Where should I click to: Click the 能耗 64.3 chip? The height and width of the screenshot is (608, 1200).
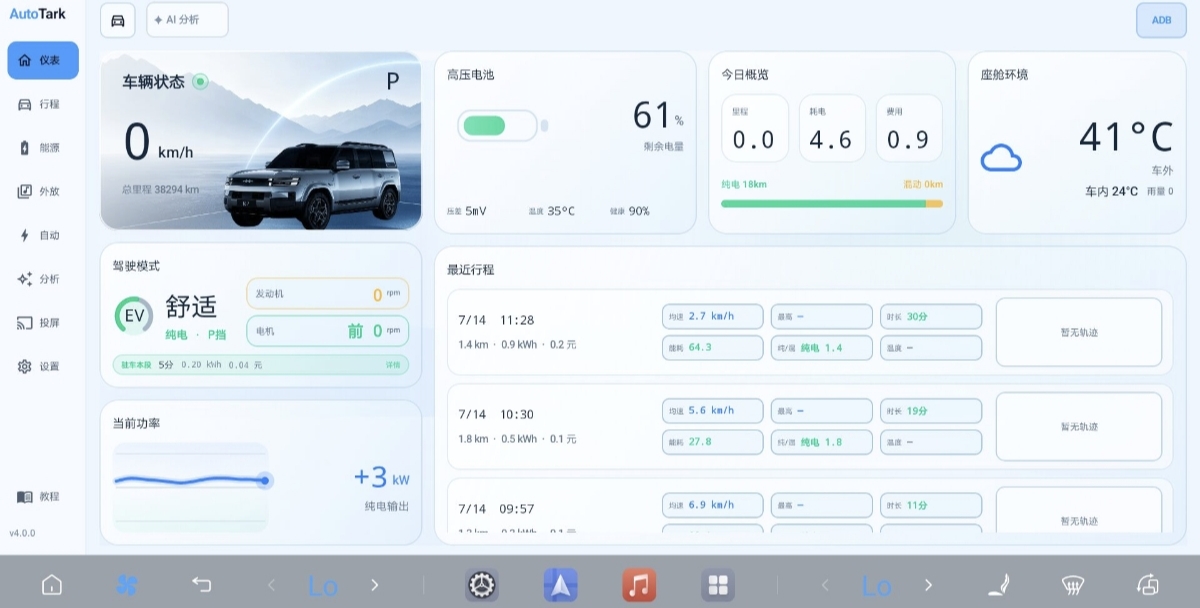coord(713,347)
